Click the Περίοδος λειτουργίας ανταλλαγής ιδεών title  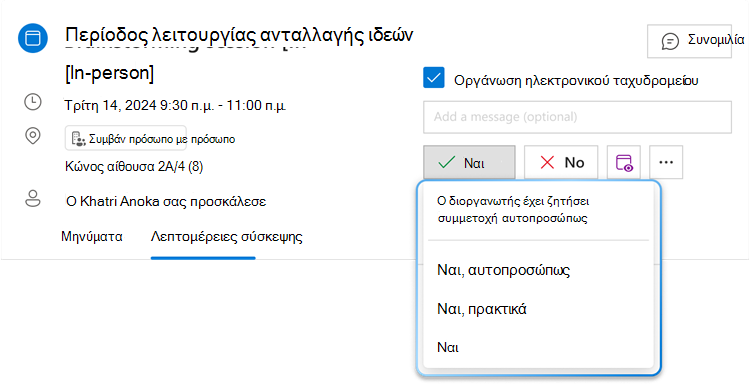[239, 35]
